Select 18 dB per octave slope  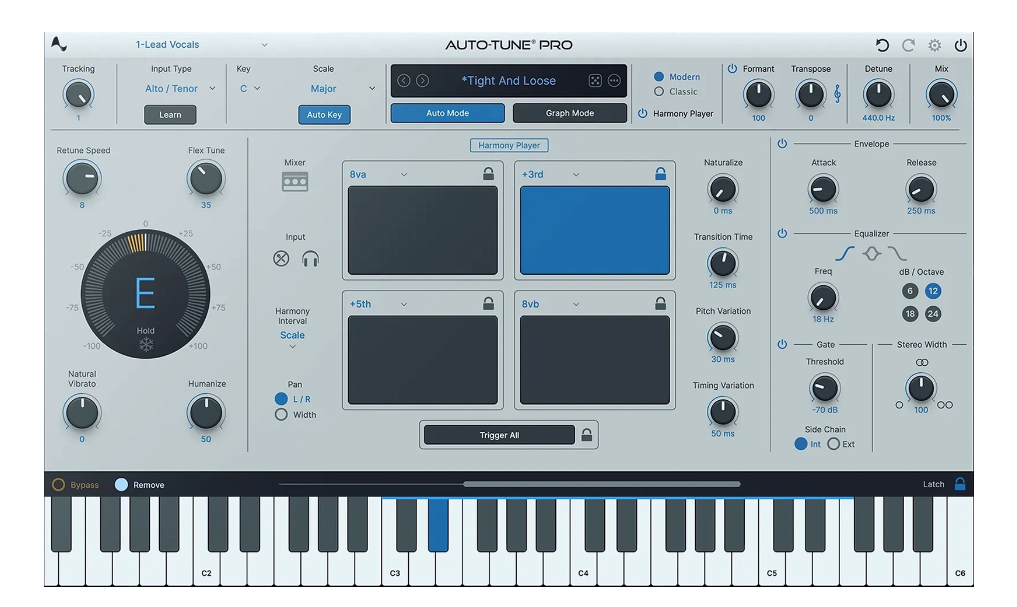(x=910, y=314)
